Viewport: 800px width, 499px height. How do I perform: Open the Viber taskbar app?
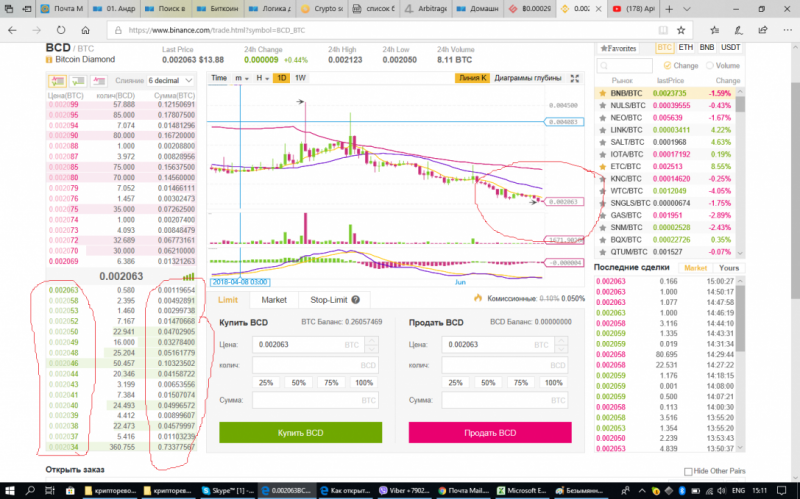tap(404, 490)
